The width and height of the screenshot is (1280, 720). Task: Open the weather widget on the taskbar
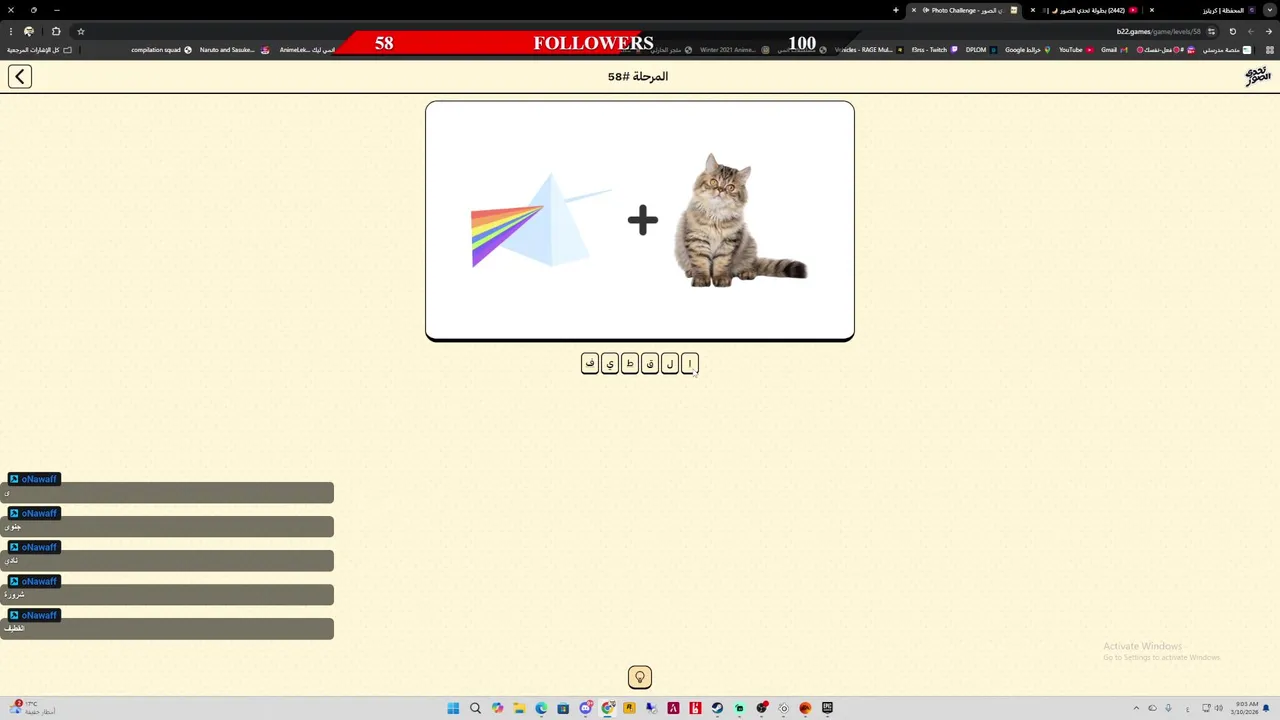(32, 708)
